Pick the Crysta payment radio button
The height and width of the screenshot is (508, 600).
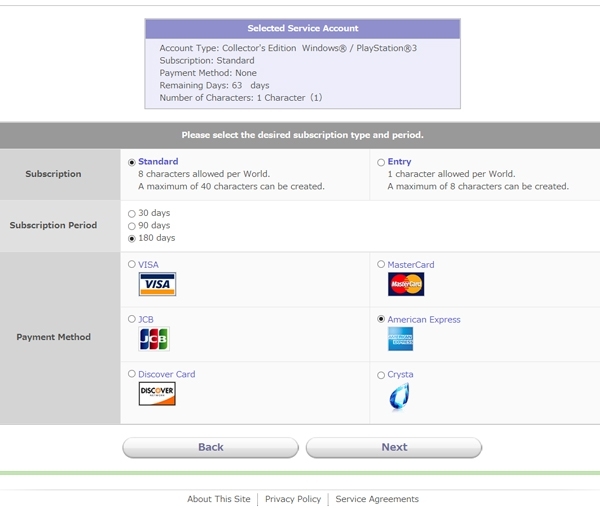point(381,375)
